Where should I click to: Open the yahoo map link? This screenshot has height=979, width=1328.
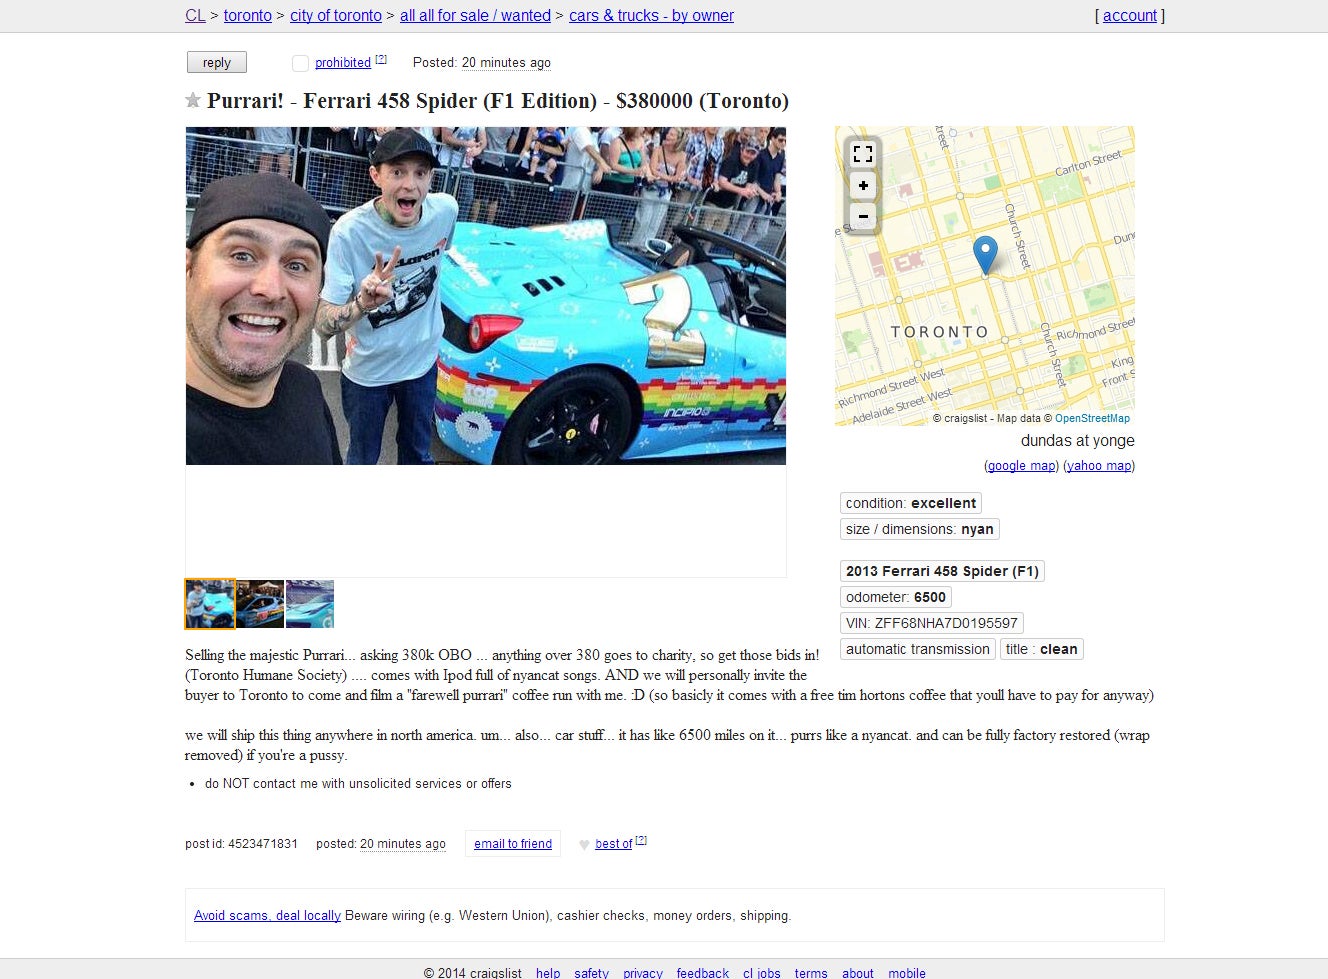(1099, 466)
